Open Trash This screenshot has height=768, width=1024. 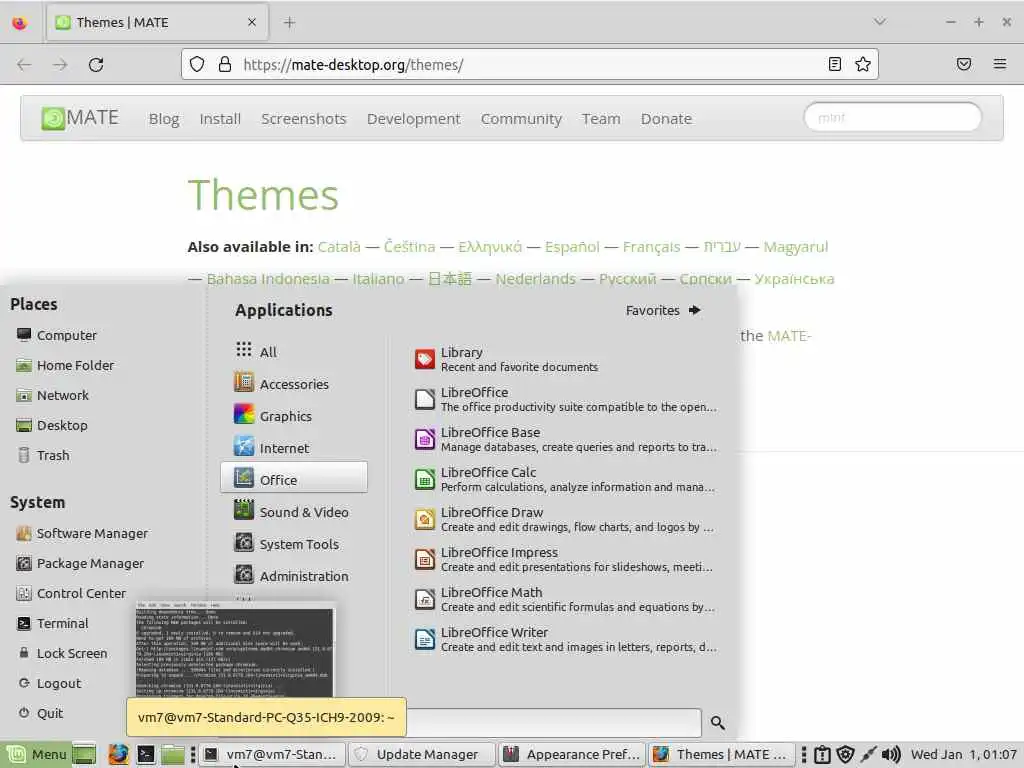coord(43,455)
